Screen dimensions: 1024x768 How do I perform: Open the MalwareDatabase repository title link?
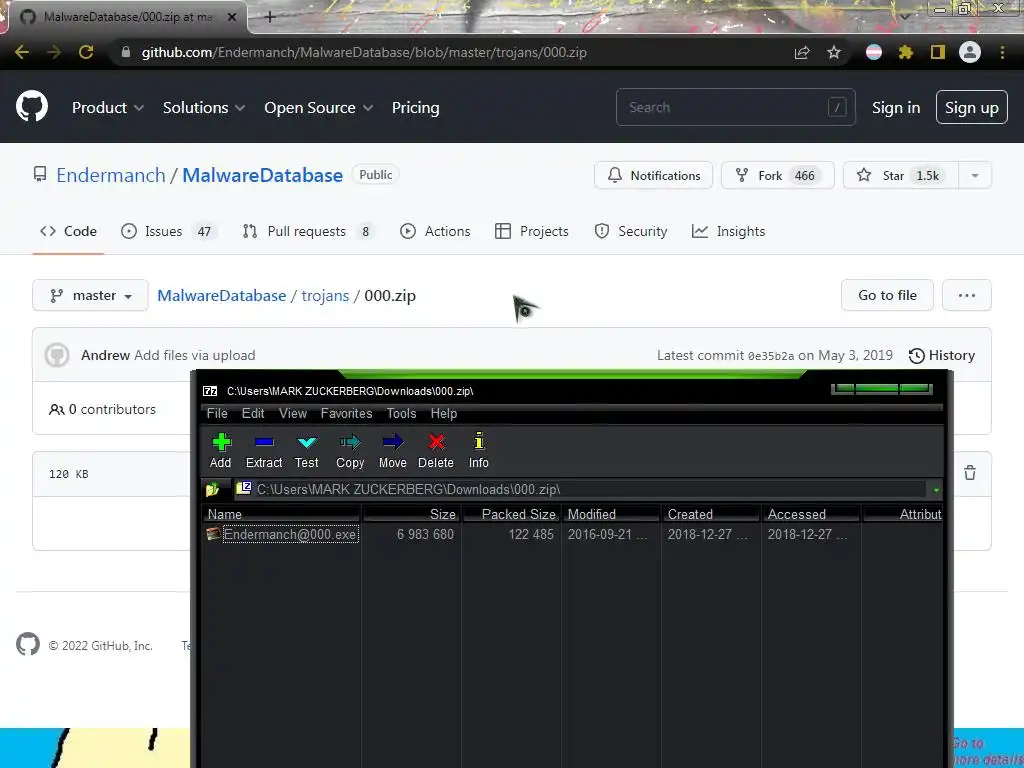click(x=263, y=175)
